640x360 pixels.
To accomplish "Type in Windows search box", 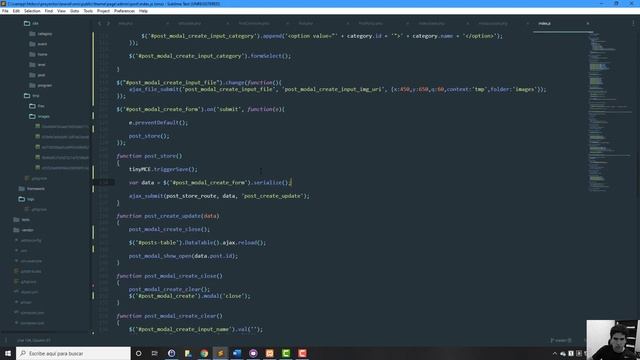I will (73, 353).
